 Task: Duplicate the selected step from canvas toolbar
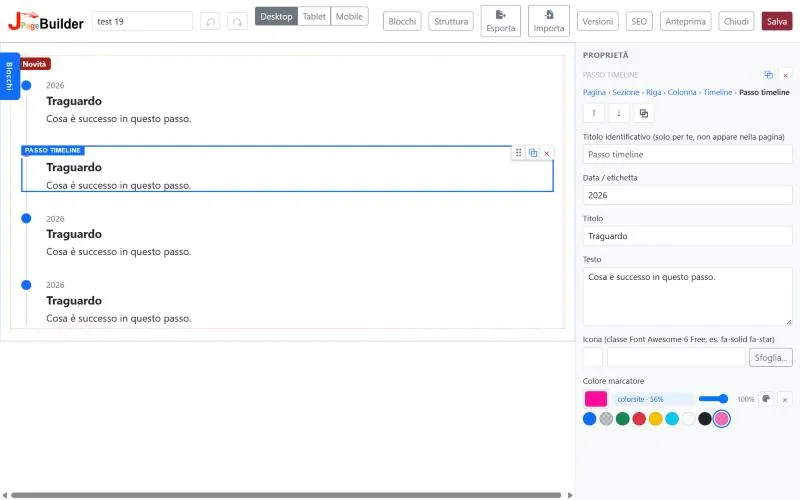tap(533, 153)
